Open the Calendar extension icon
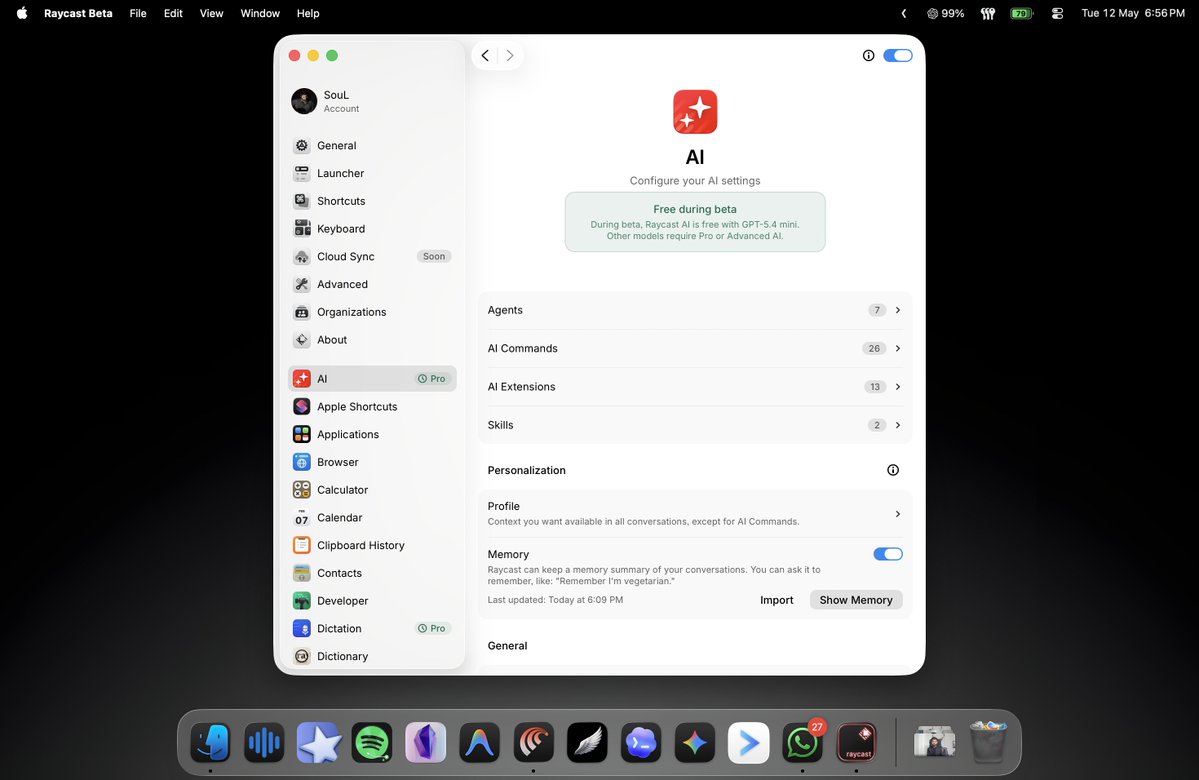The width and height of the screenshot is (1199, 780). click(302, 517)
